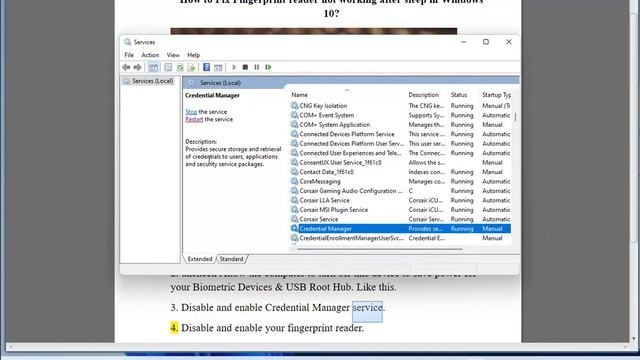The height and width of the screenshot is (360, 640).
Task: Click the Stop Service square icon
Action: click(245, 67)
